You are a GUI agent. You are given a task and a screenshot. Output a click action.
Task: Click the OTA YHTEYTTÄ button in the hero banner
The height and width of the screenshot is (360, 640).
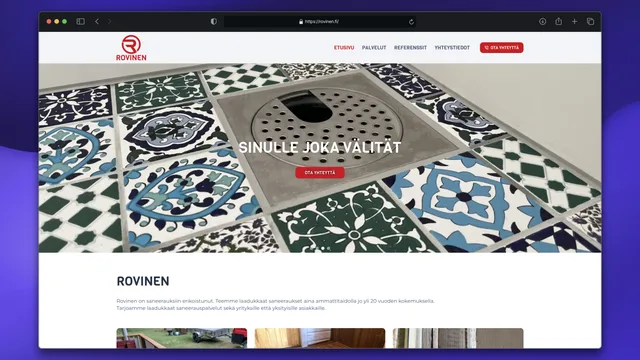click(320, 173)
